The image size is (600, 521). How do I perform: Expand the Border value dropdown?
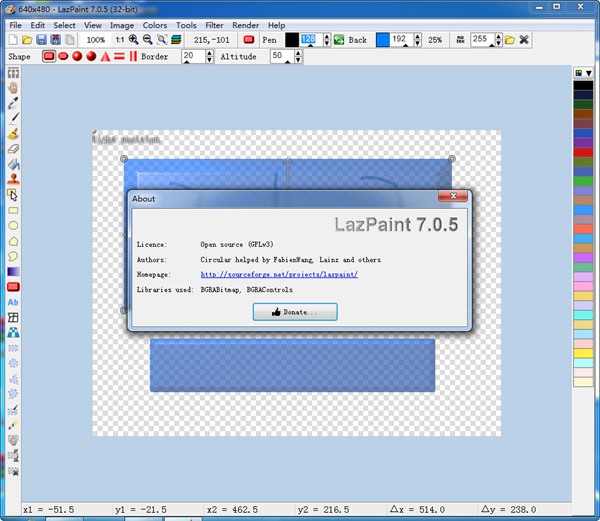190,62
